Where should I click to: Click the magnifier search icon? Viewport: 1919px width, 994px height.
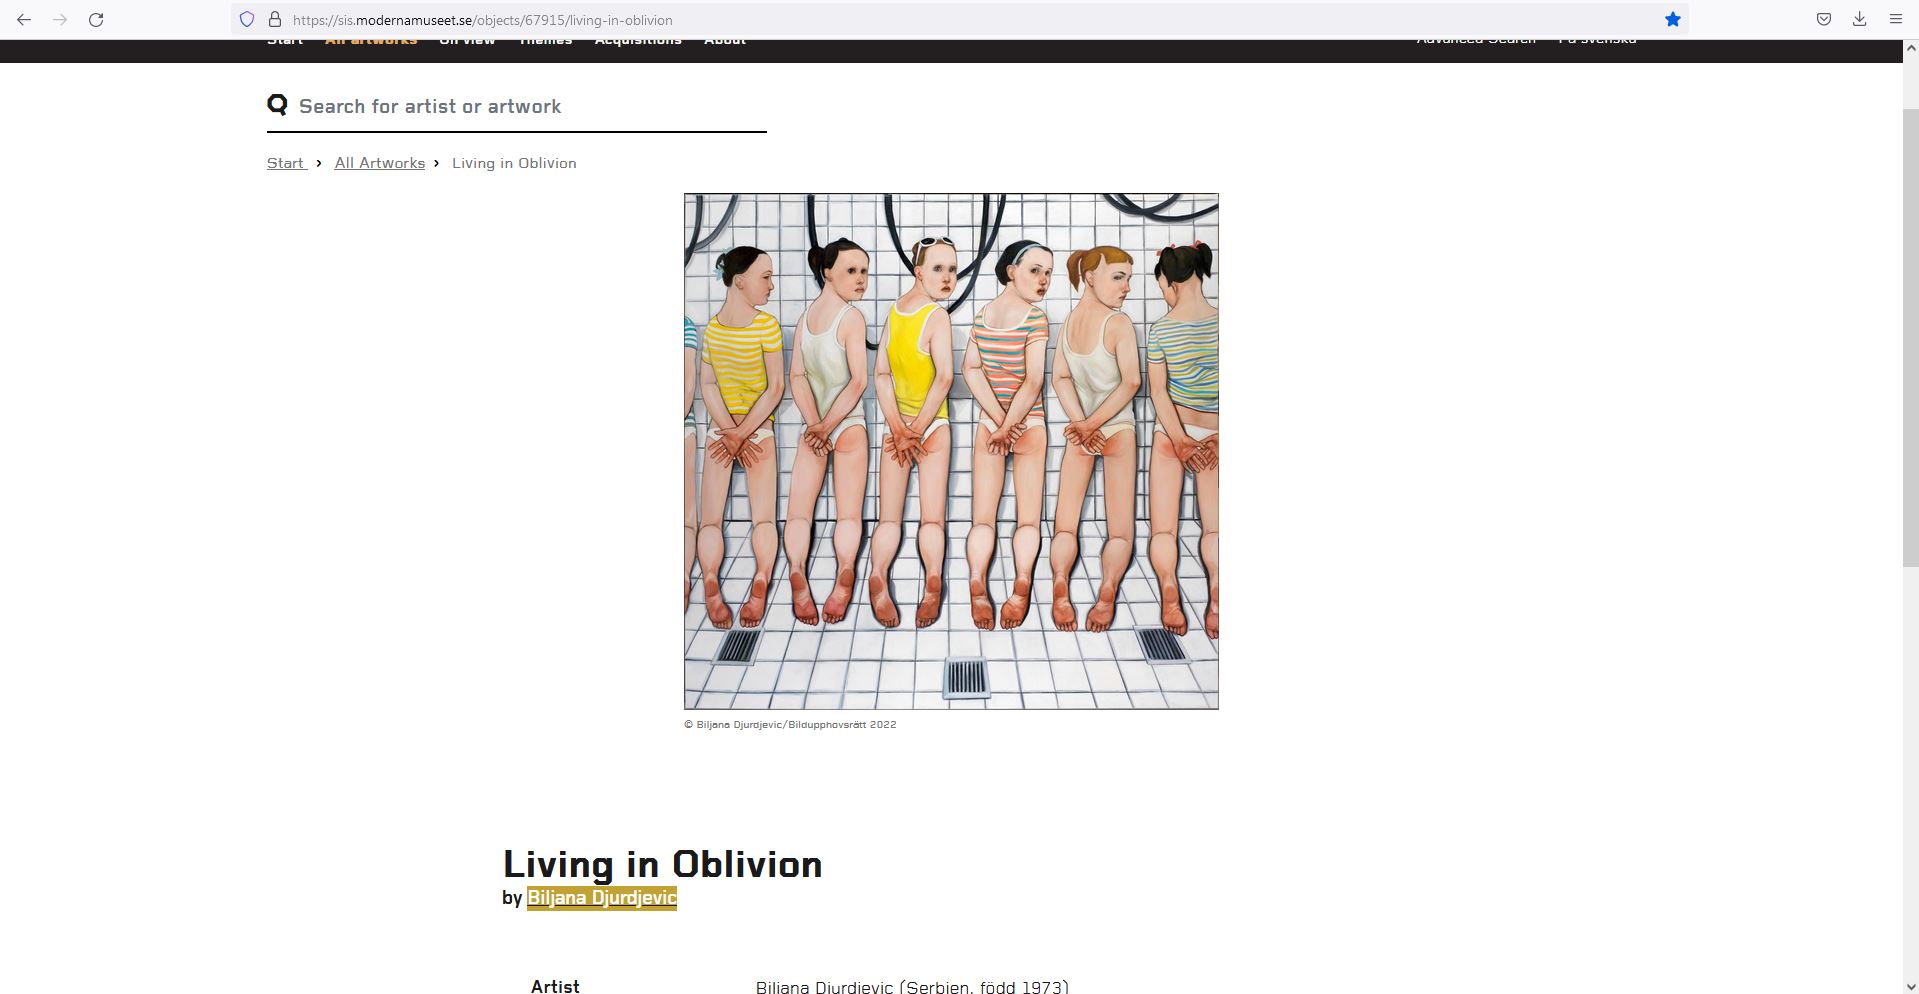coord(277,104)
